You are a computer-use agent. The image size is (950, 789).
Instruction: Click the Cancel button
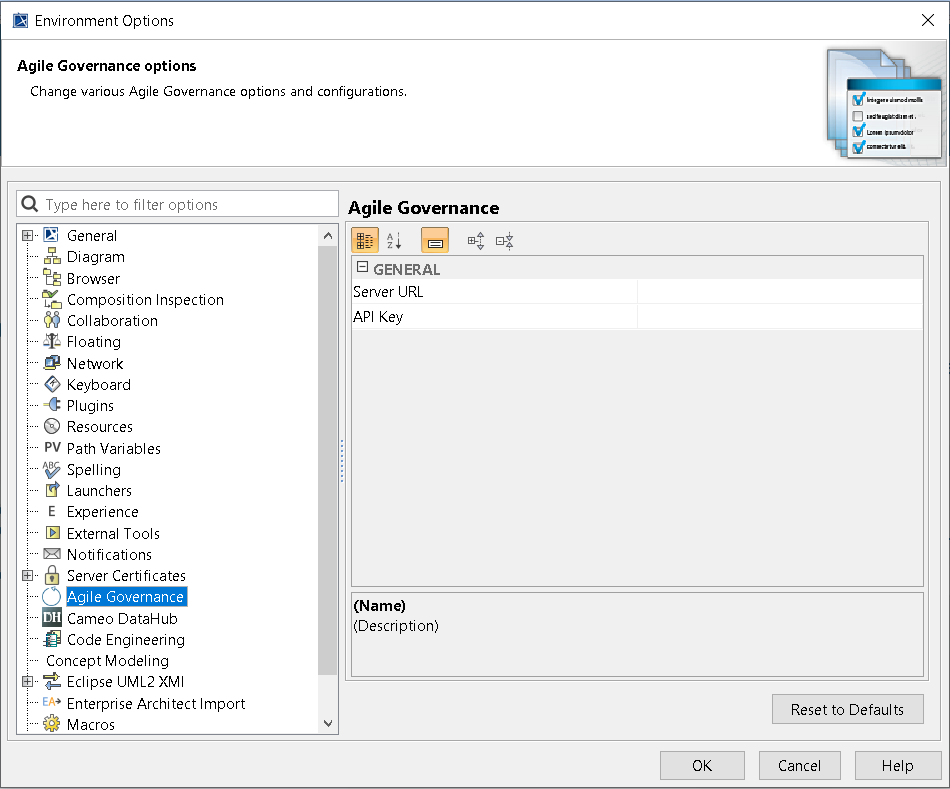click(x=799, y=765)
